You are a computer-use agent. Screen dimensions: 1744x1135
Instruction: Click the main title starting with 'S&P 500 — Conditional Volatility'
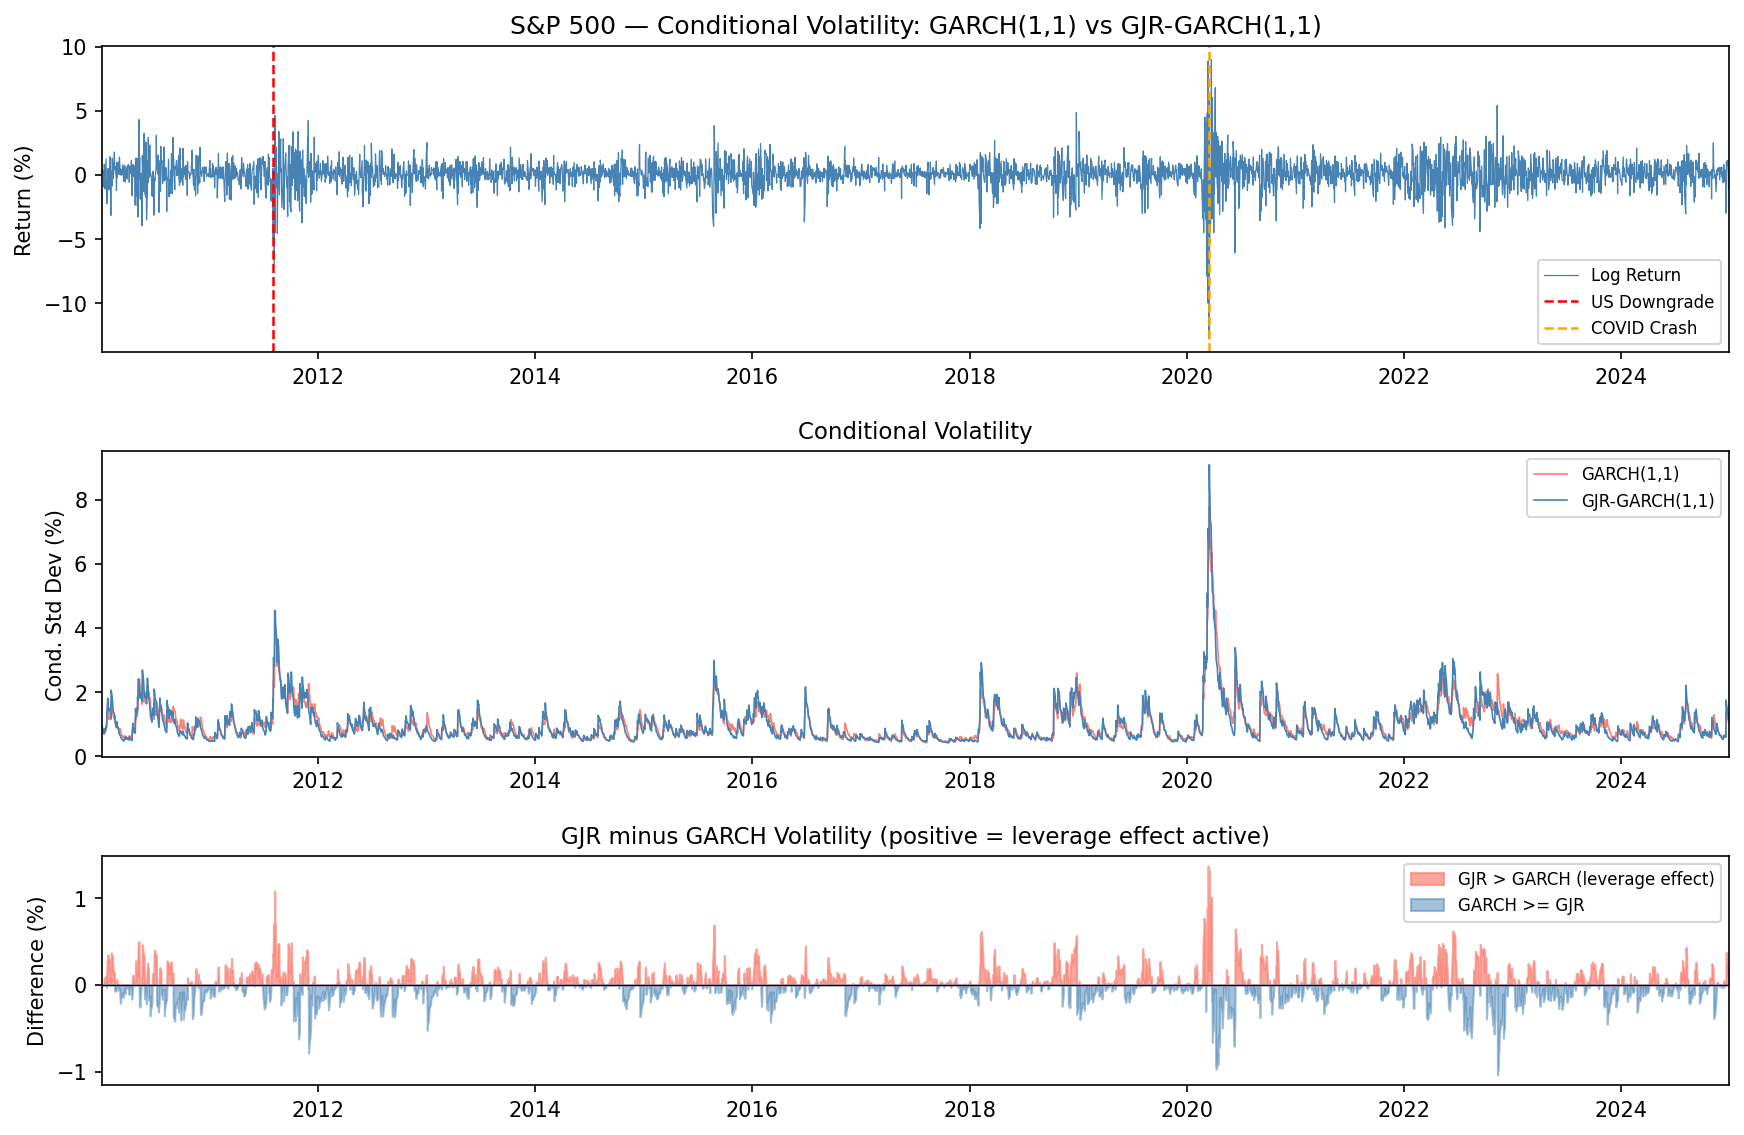tap(915, 26)
